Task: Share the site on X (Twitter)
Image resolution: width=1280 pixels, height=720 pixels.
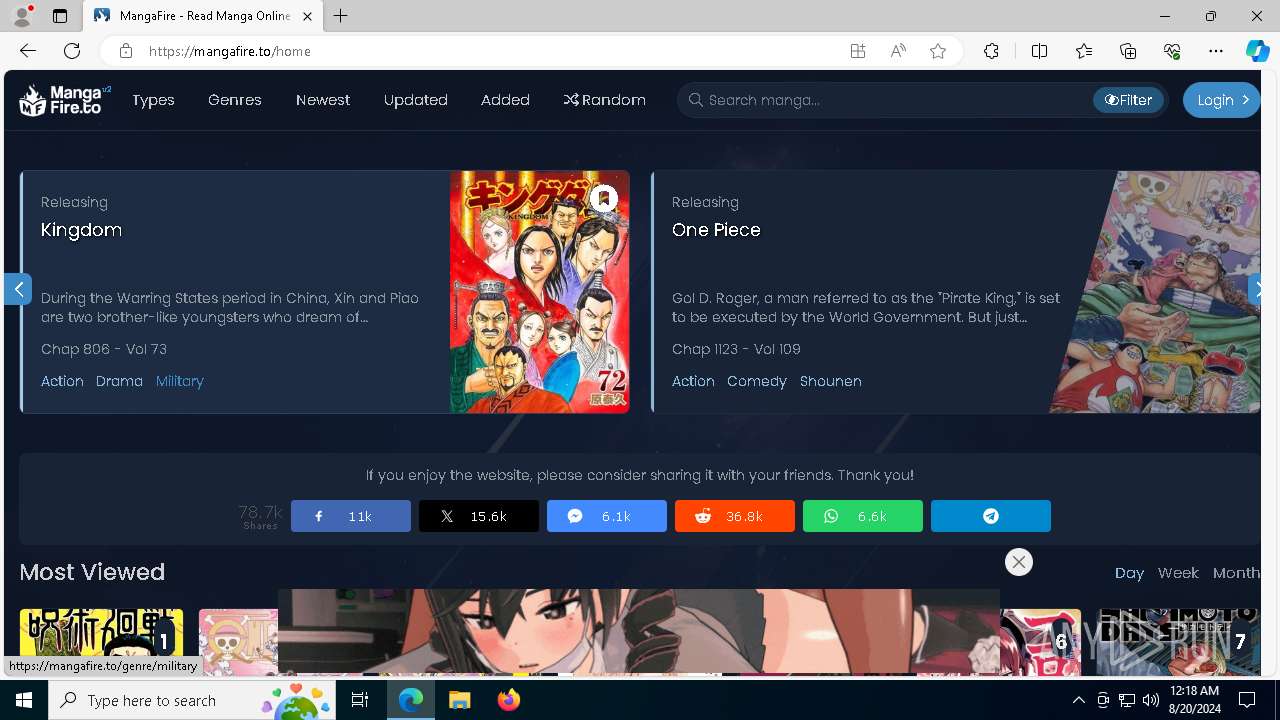Action: [x=479, y=516]
